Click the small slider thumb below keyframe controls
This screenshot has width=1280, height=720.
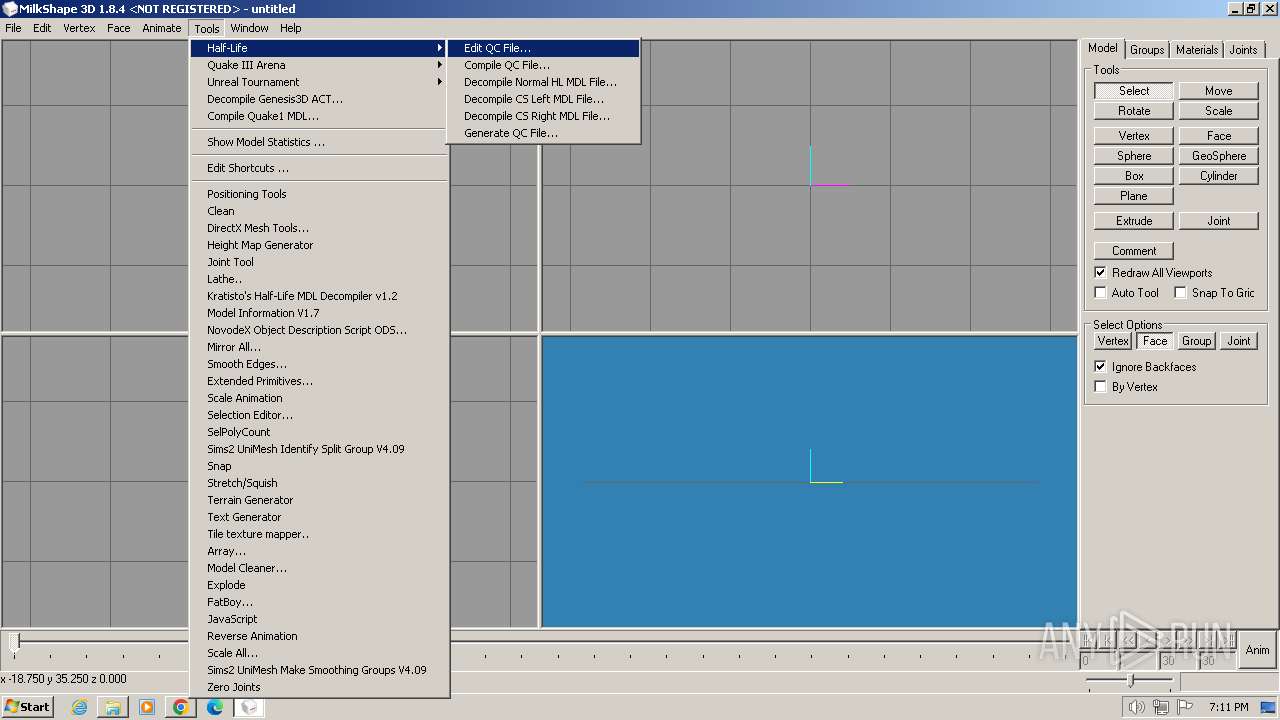point(1130,681)
